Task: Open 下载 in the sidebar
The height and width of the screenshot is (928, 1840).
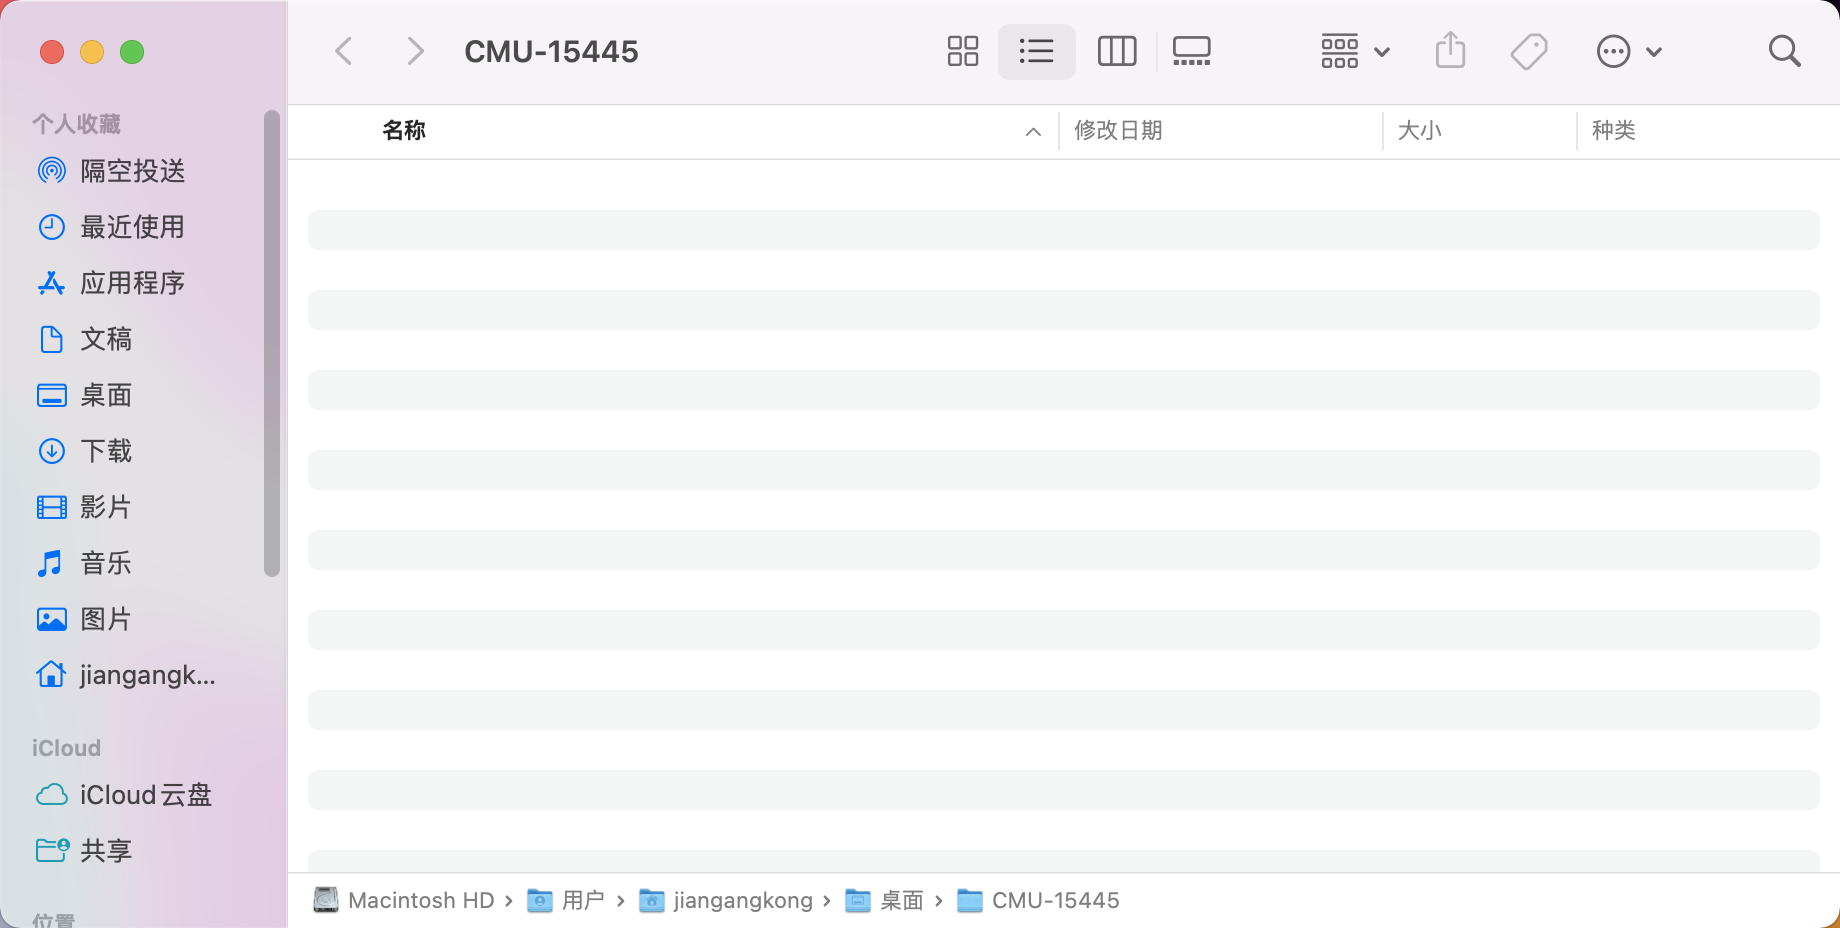Action: pos(106,451)
